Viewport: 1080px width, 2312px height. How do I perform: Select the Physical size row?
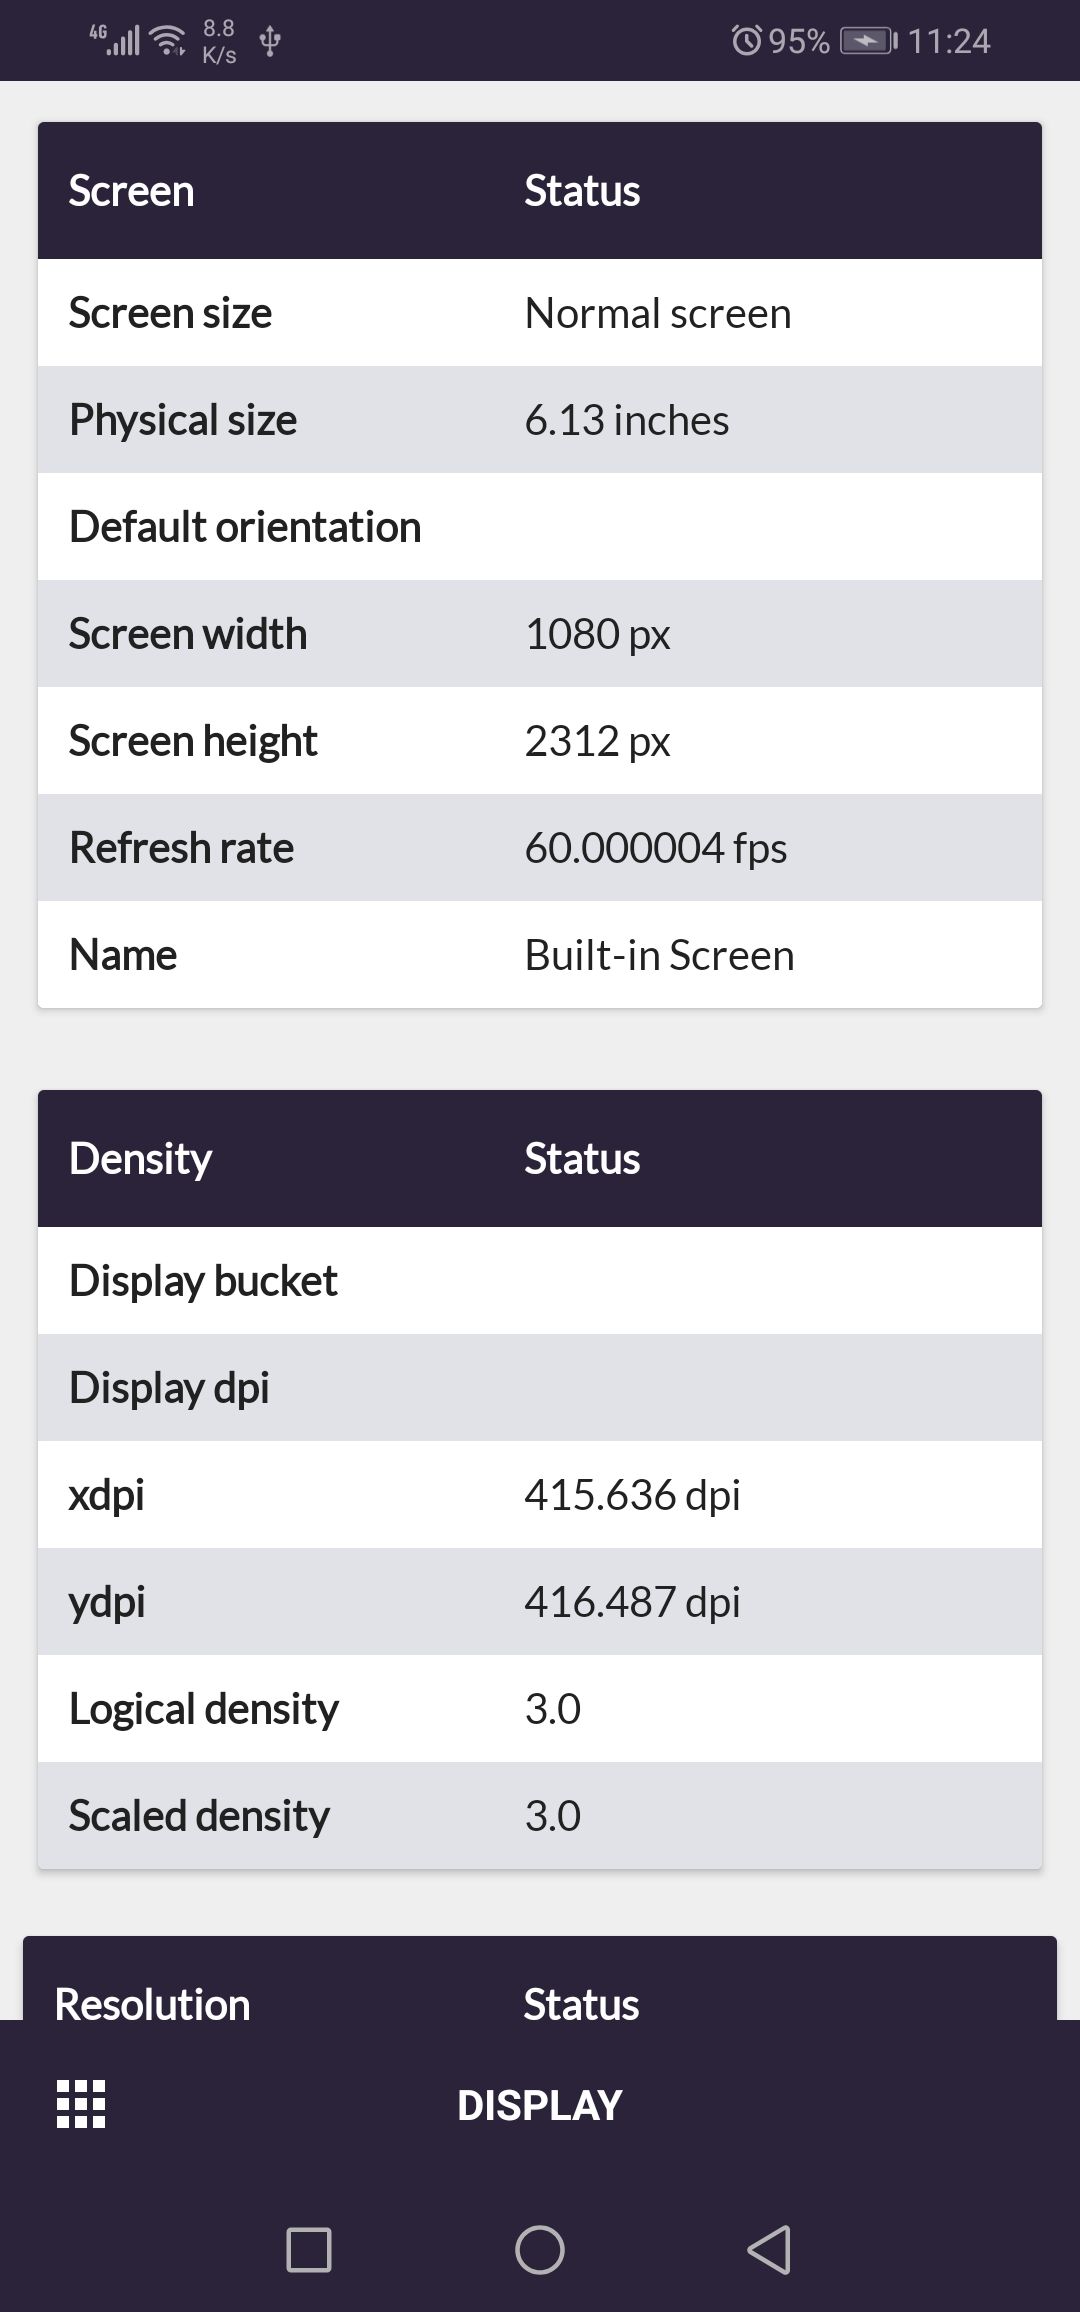tap(539, 420)
